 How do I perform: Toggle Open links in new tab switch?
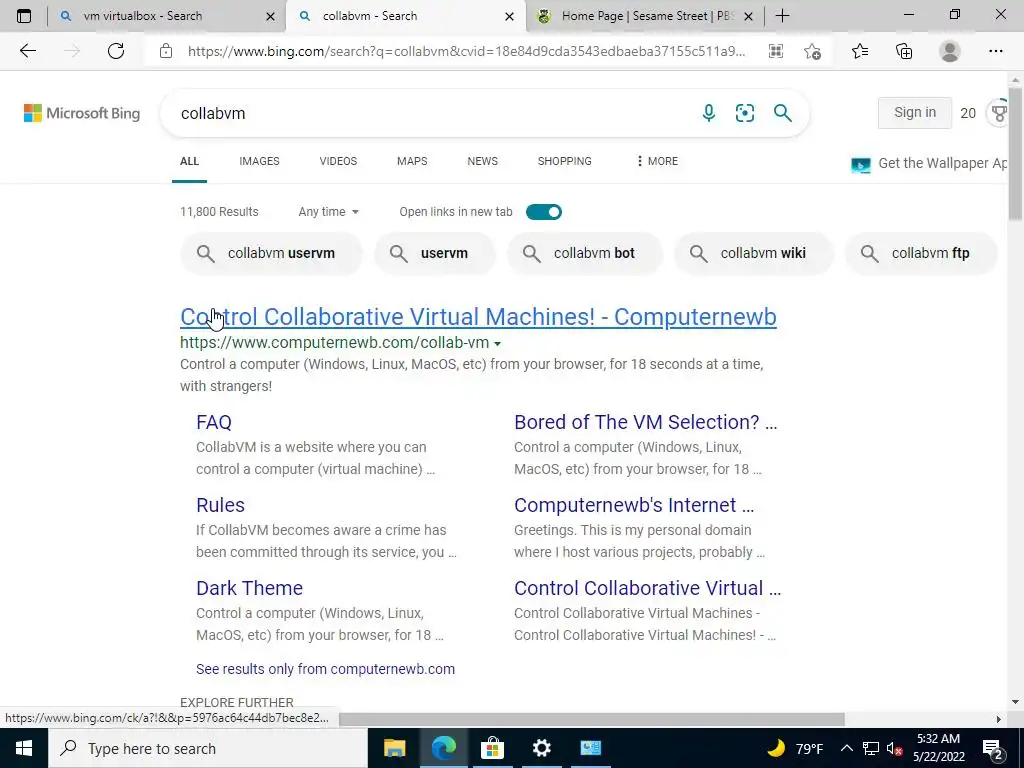click(x=543, y=212)
